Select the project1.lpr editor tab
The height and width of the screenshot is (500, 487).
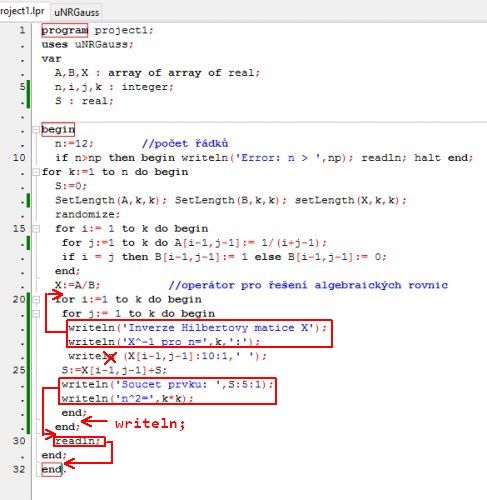coord(22,11)
